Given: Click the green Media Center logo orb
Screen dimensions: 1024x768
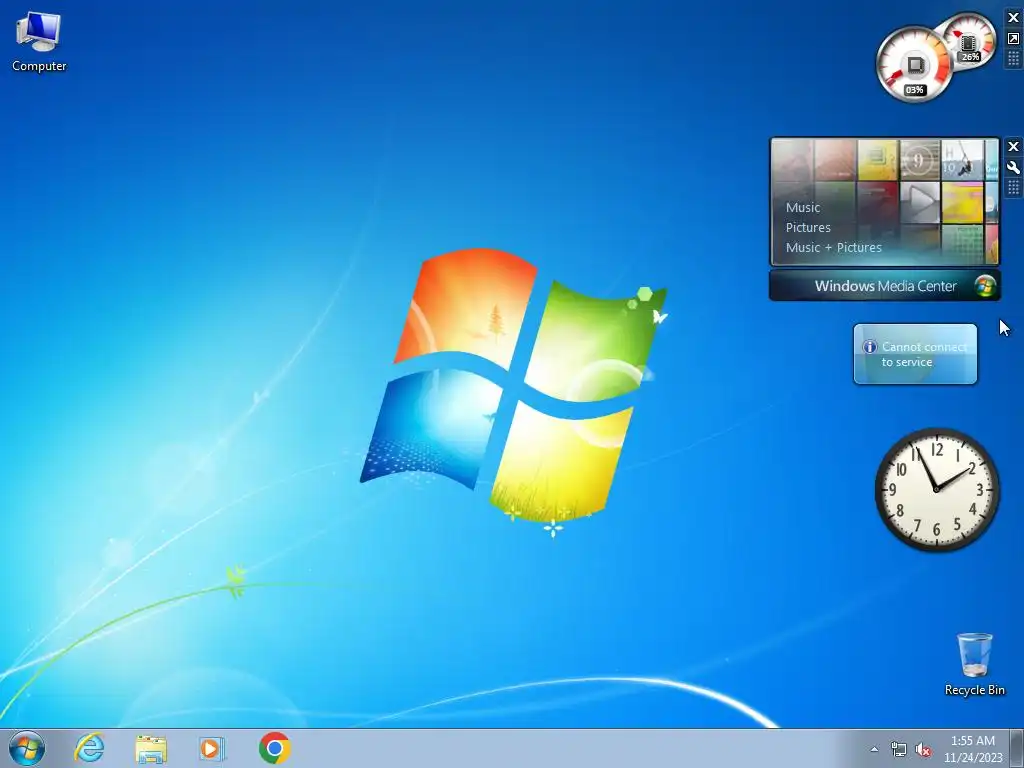Looking at the screenshot, I should [x=985, y=286].
